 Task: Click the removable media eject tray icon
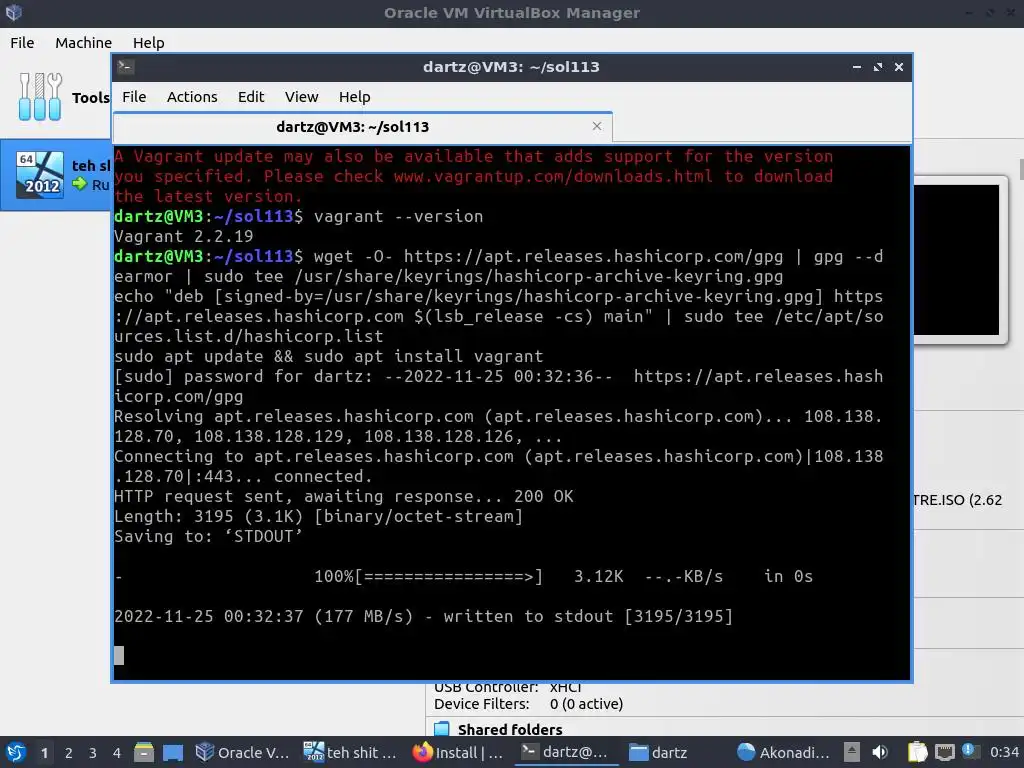coord(851,752)
